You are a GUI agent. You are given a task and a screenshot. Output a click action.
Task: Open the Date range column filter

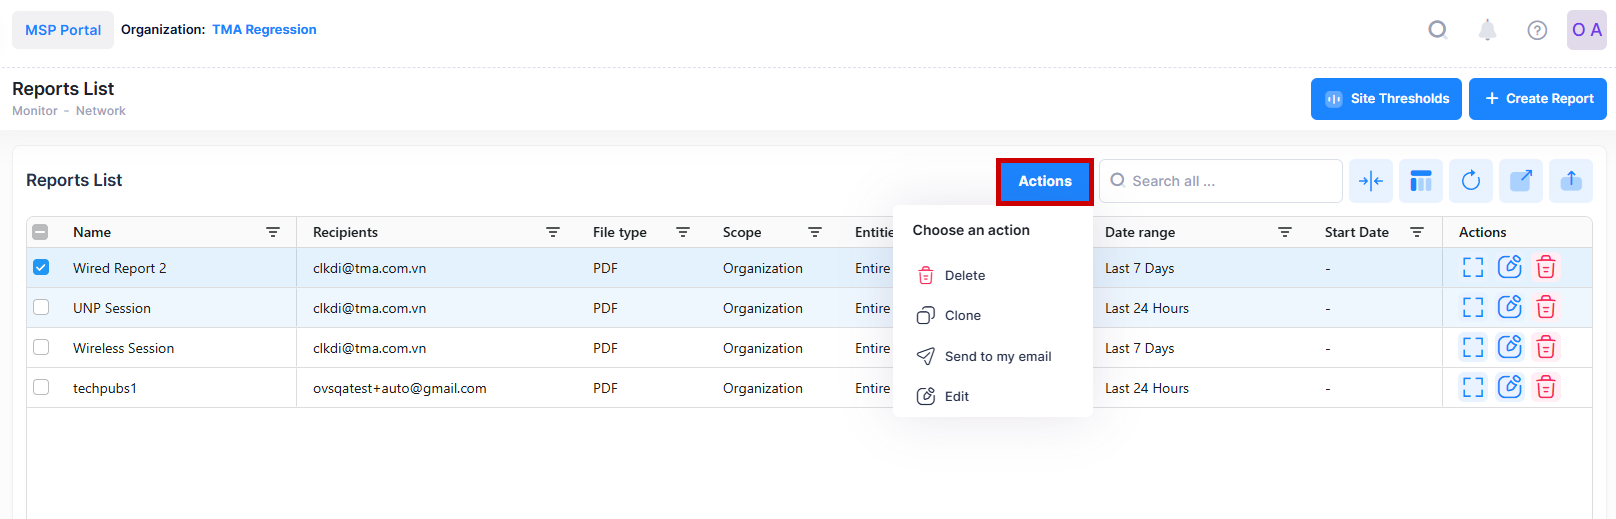click(1284, 232)
